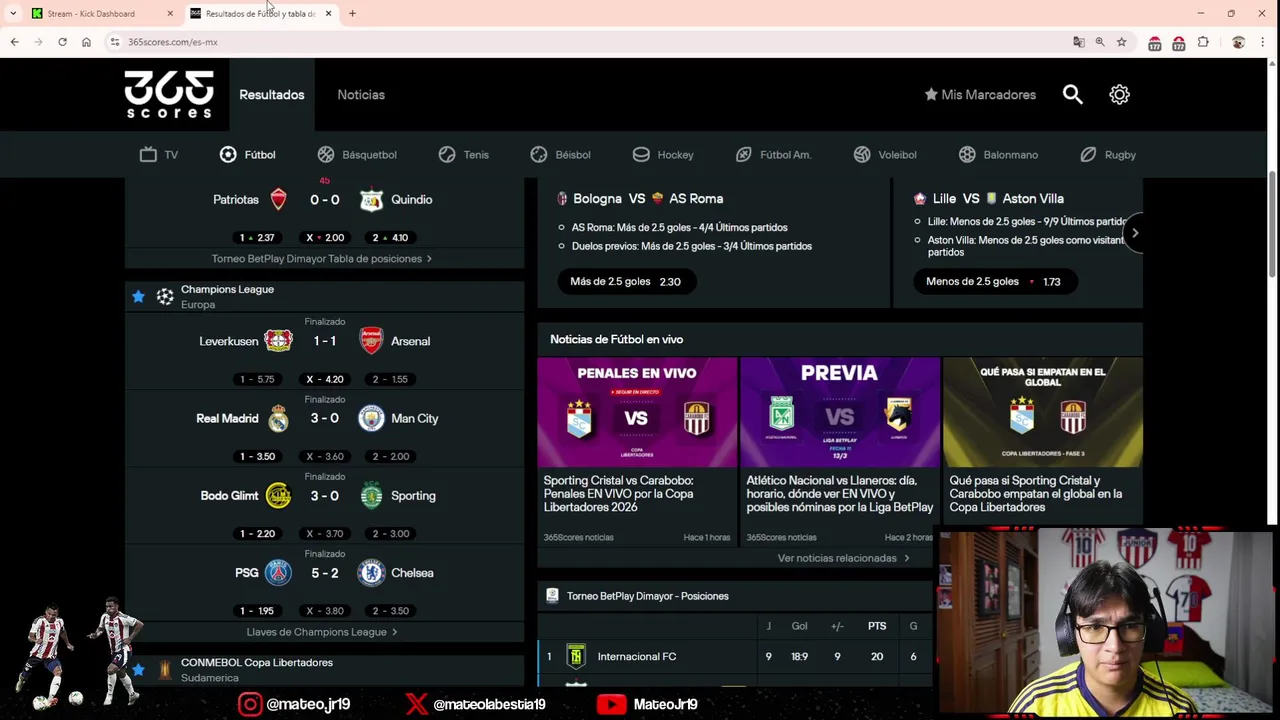Open the 365Scores home logo
This screenshot has width=1280, height=720.
(169, 95)
